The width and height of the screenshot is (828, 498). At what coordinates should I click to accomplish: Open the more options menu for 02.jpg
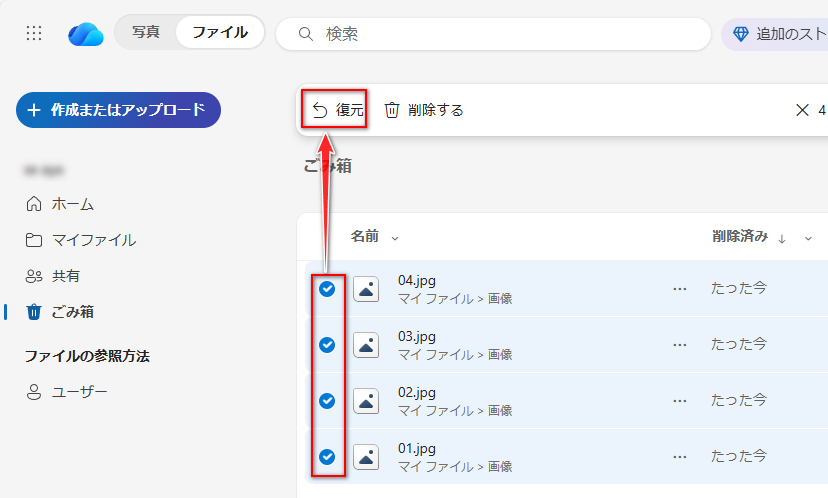pos(680,401)
